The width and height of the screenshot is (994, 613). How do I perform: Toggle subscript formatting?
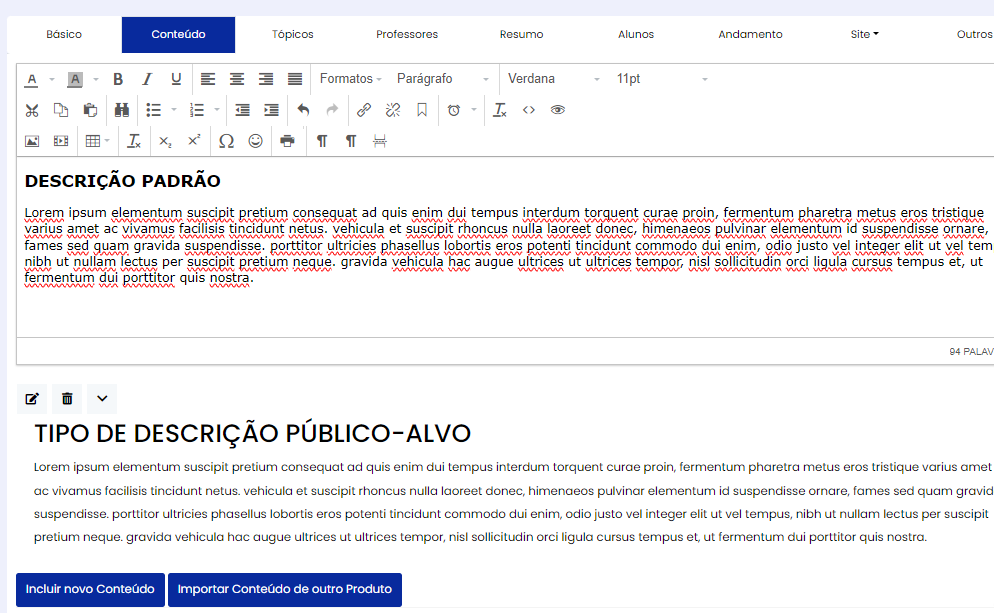tap(165, 141)
